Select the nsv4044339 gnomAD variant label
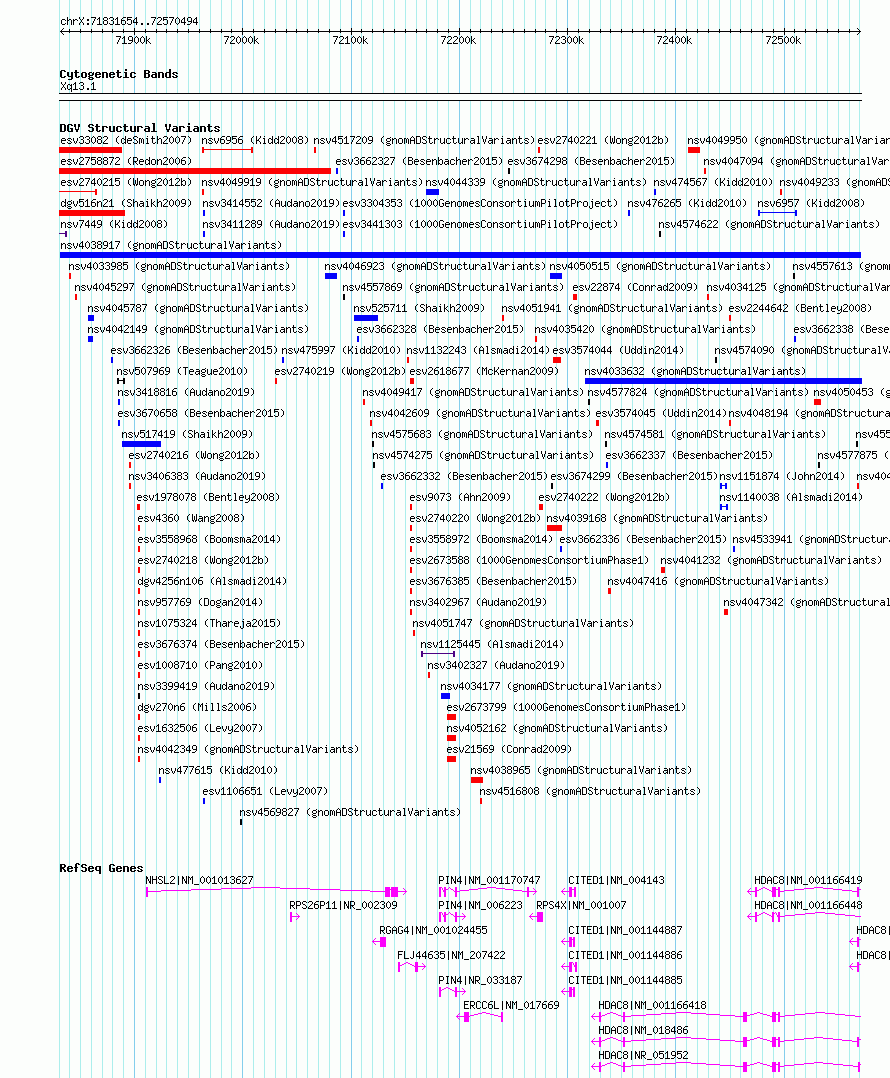The height and width of the screenshot is (1078, 890). pos(536,182)
